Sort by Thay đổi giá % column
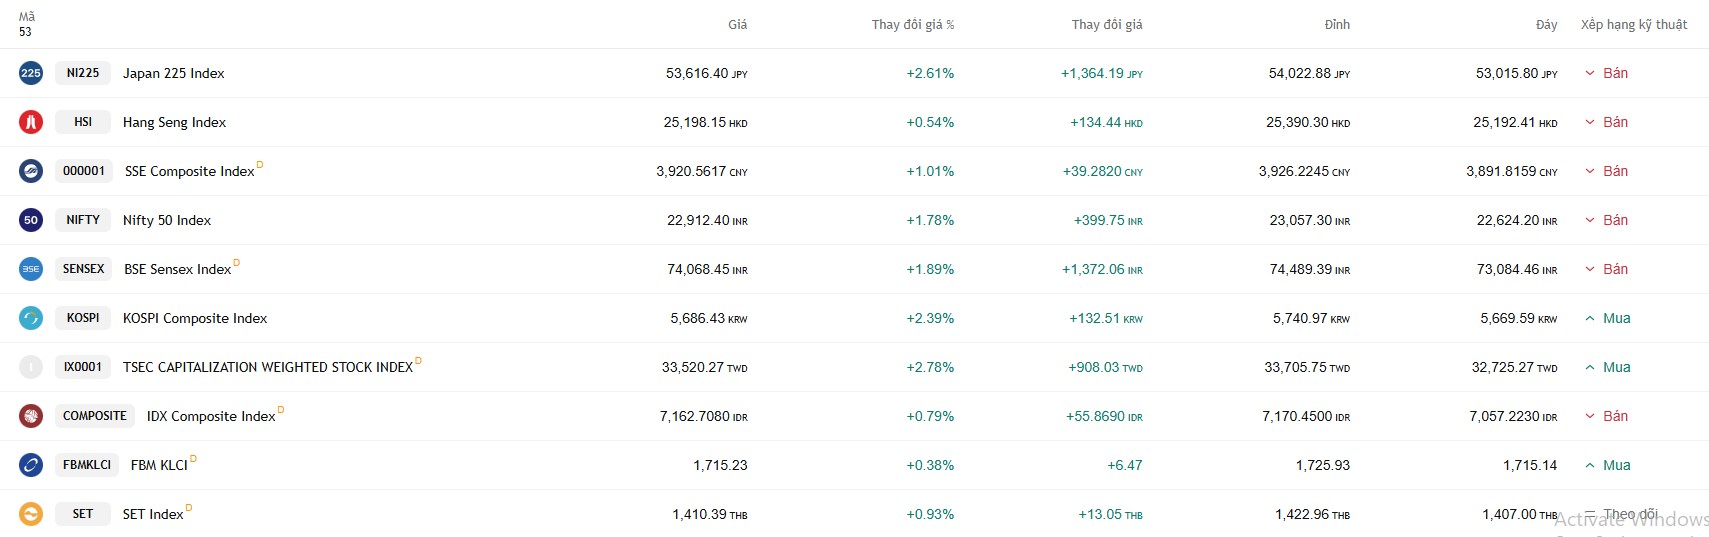Viewport: 1709px width, 537px height. click(x=912, y=24)
